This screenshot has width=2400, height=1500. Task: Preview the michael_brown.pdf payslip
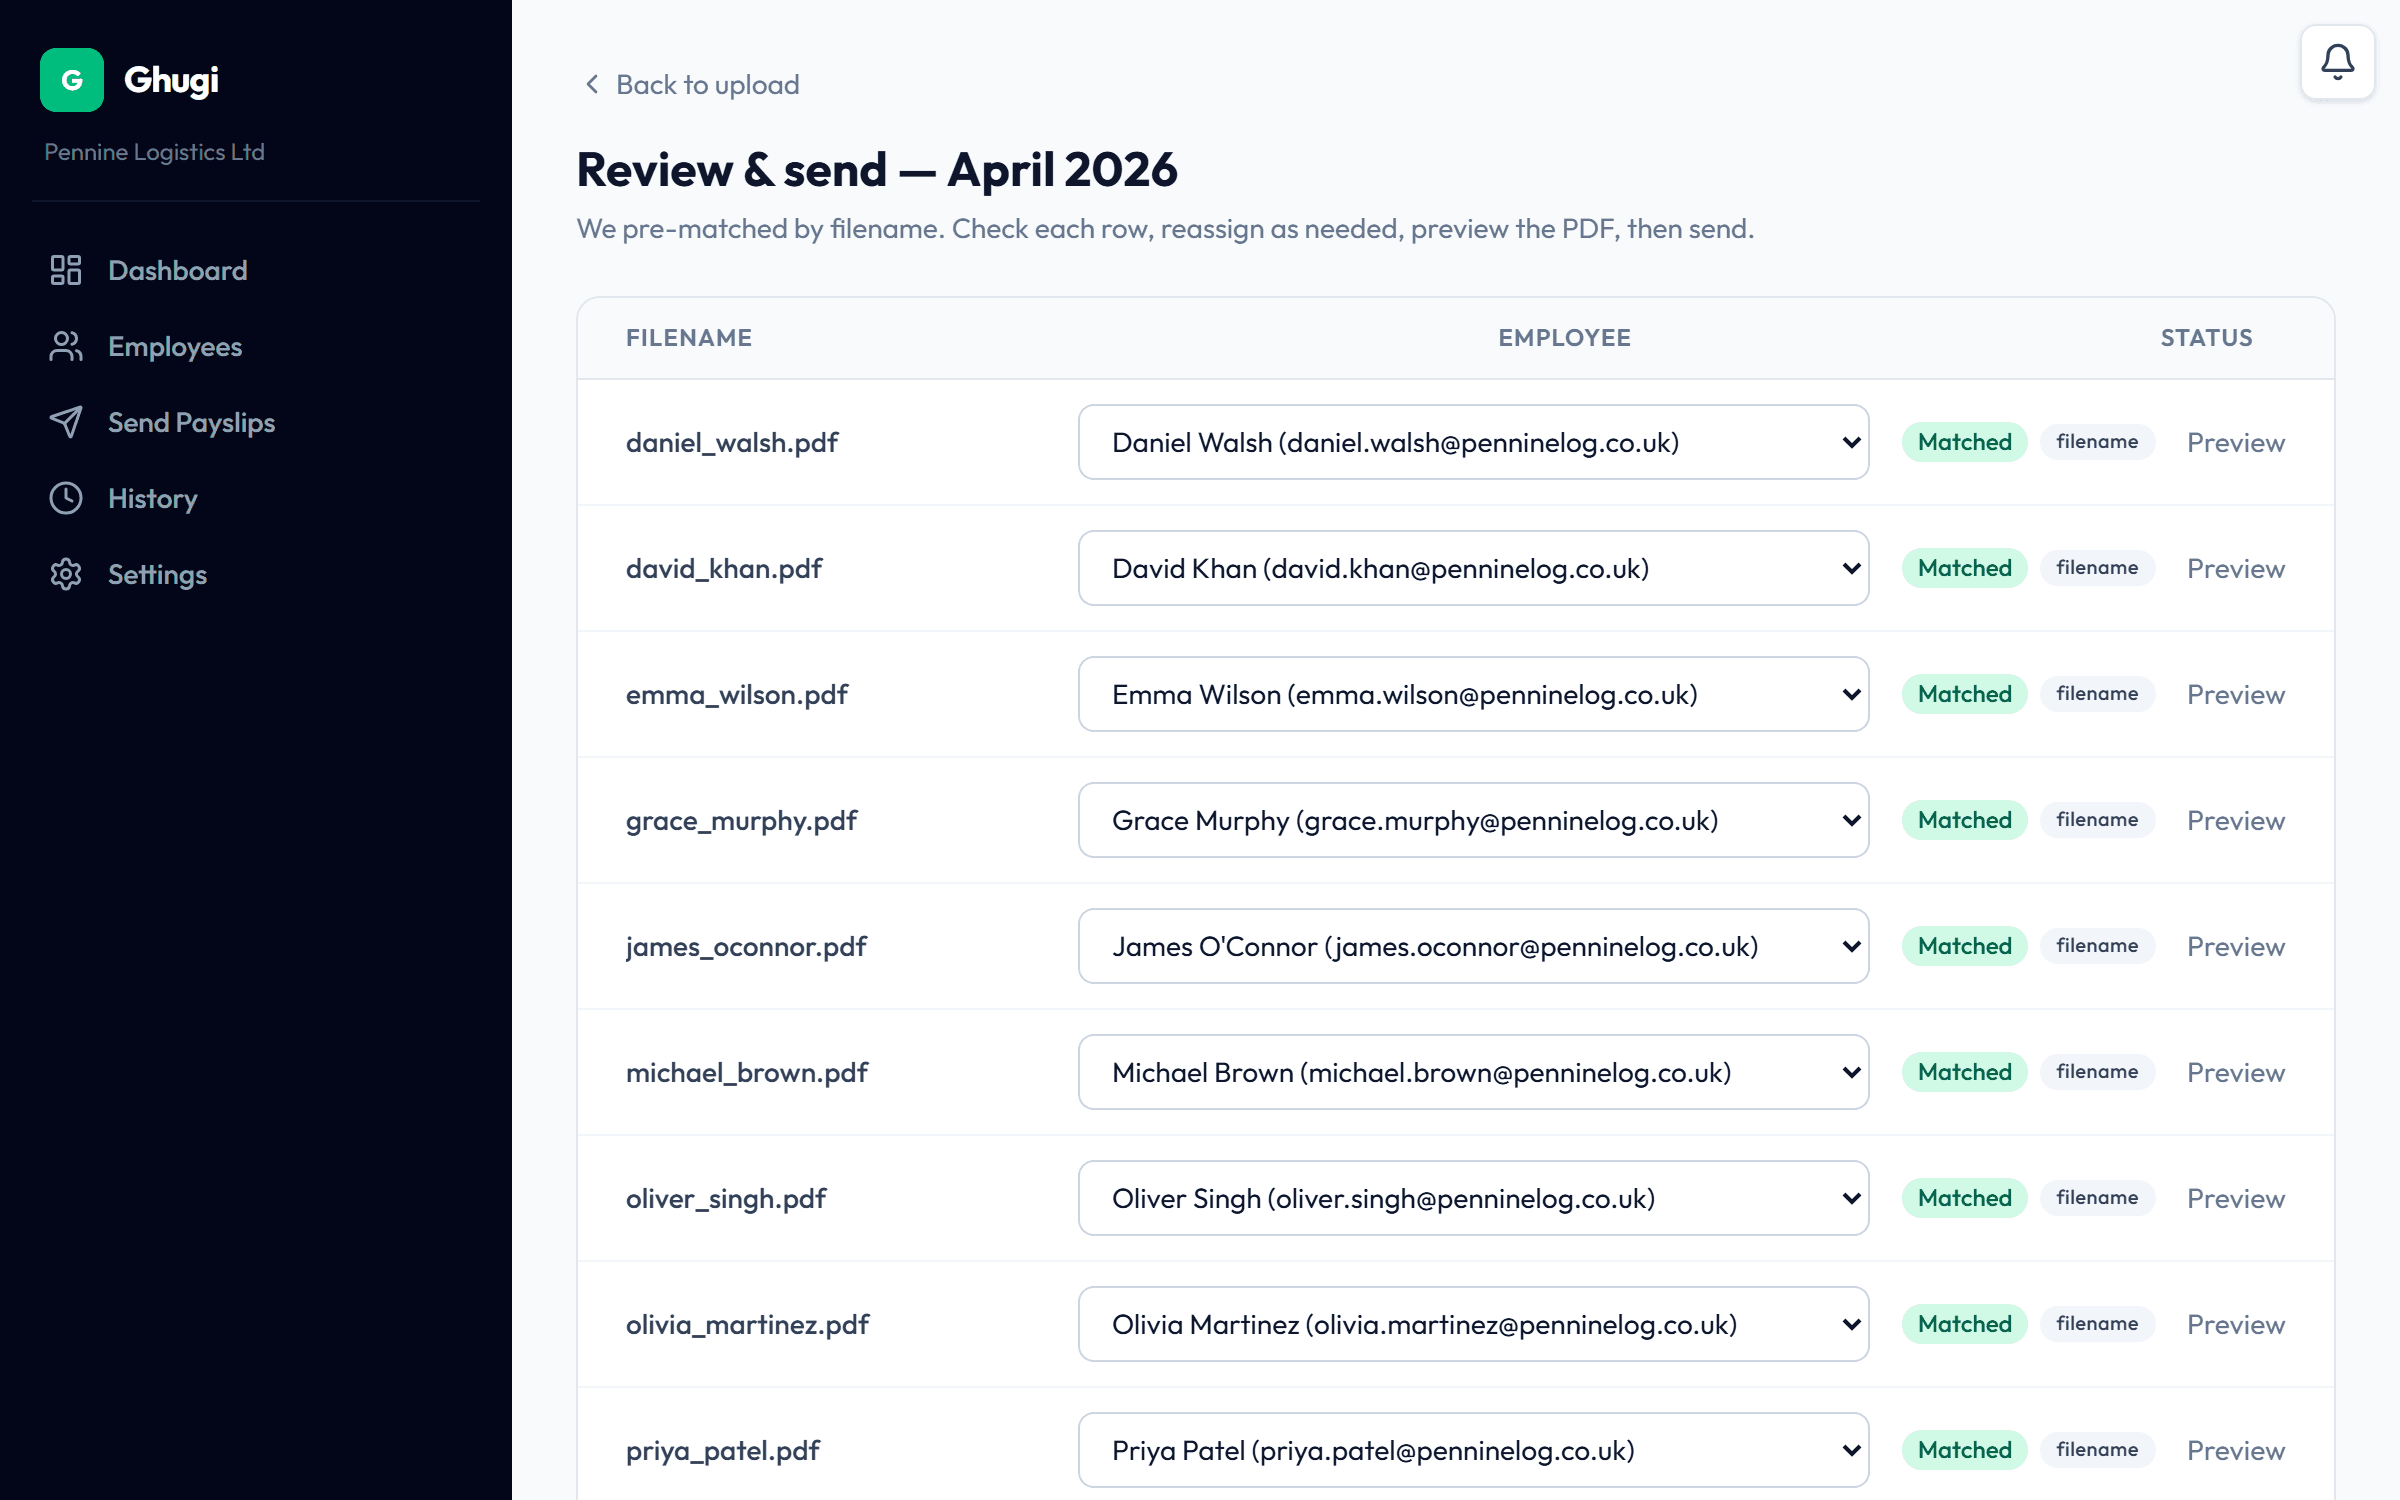pos(2236,1072)
